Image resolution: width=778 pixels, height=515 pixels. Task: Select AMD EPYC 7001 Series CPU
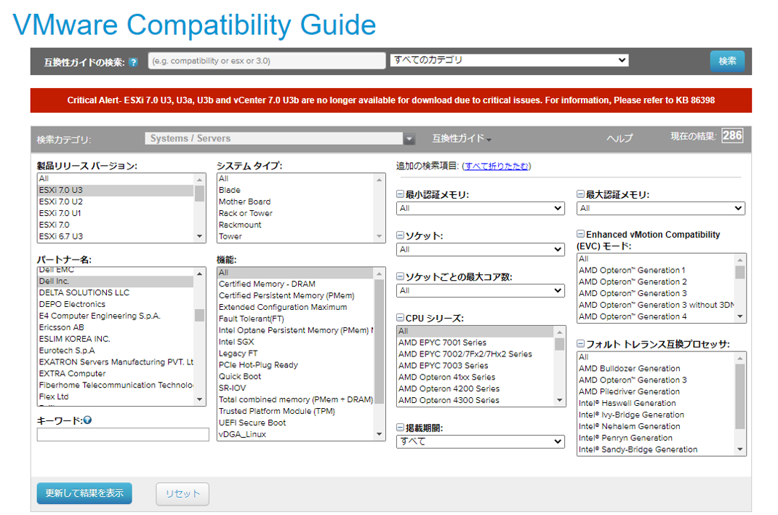coord(475,342)
